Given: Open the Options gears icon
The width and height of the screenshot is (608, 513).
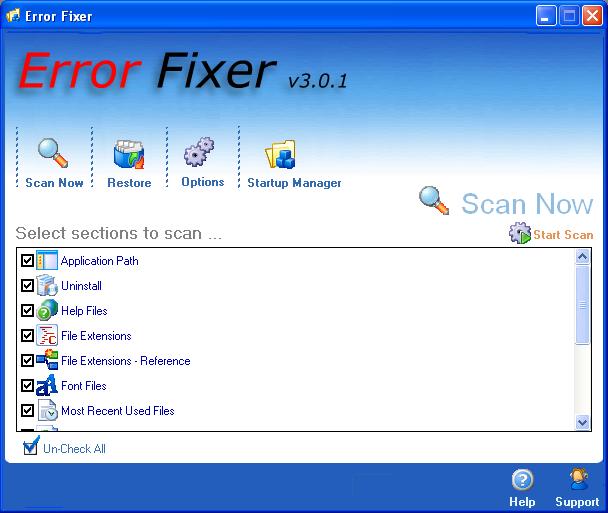Looking at the screenshot, I should [199, 152].
